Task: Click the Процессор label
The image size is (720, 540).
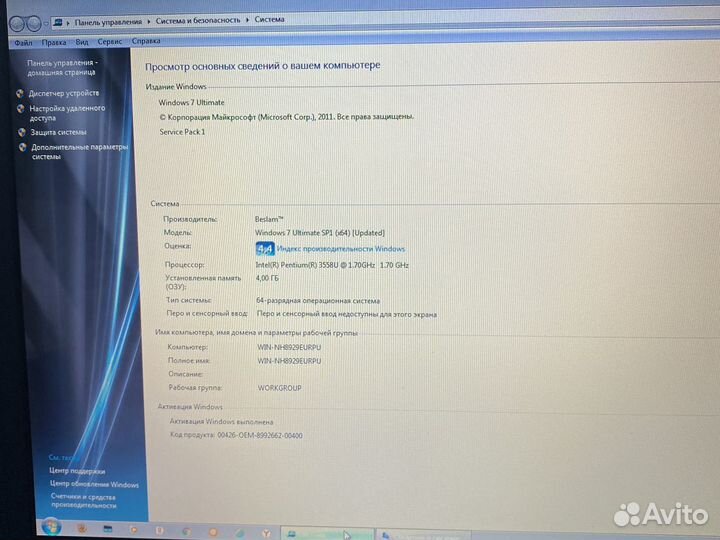Action: click(x=185, y=265)
